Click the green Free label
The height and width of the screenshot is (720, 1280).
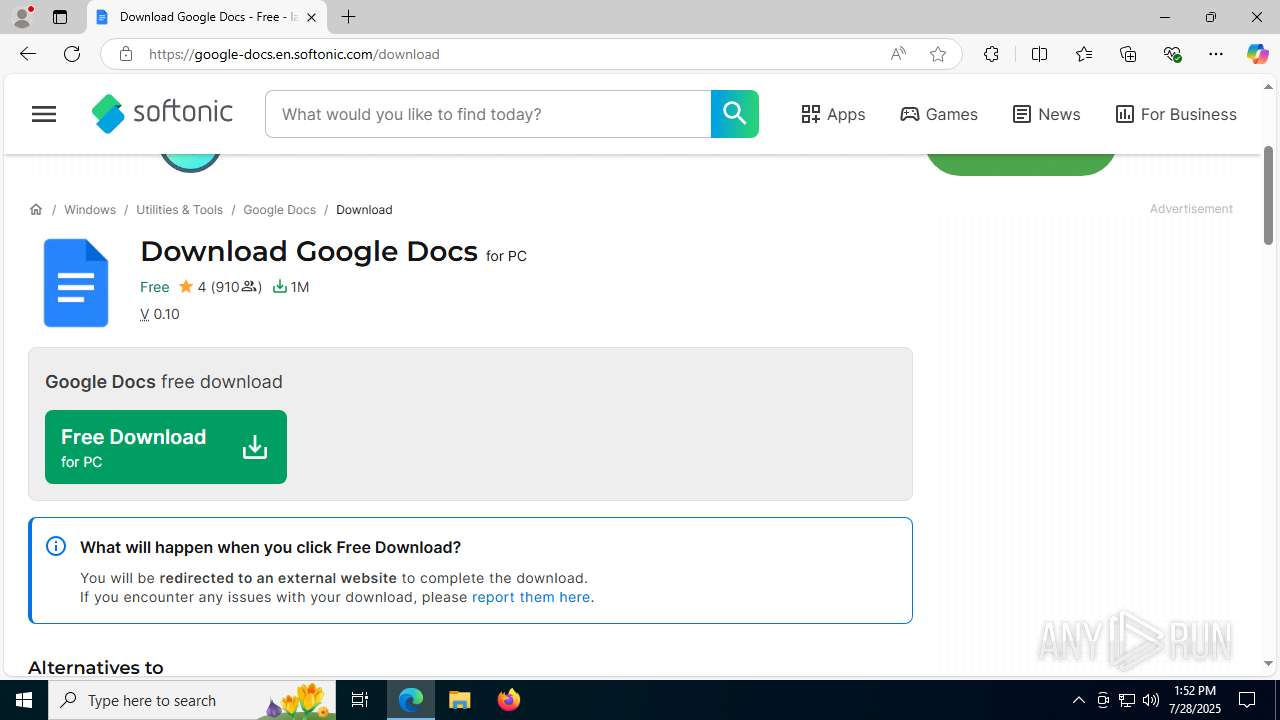click(x=155, y=287)
